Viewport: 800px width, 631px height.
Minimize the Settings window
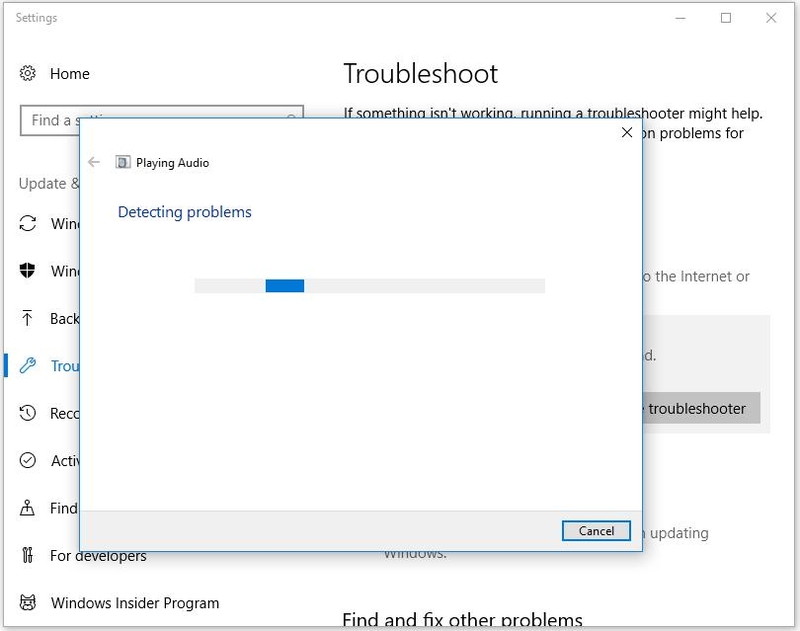680,18
